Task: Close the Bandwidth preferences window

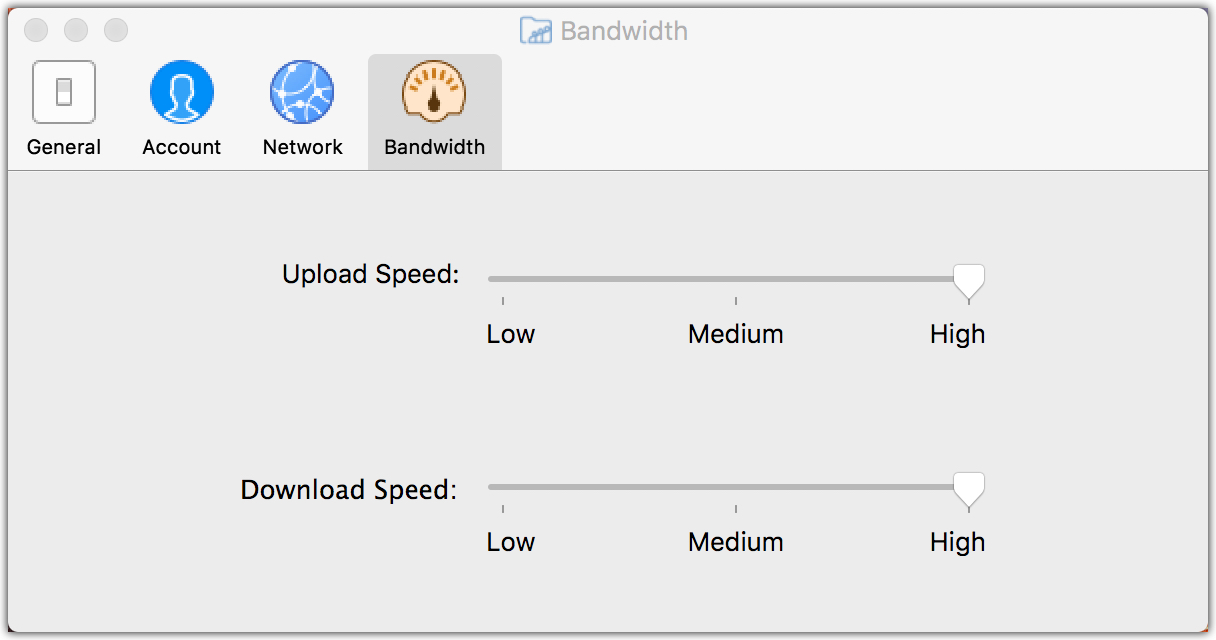Action: (36, 31)
